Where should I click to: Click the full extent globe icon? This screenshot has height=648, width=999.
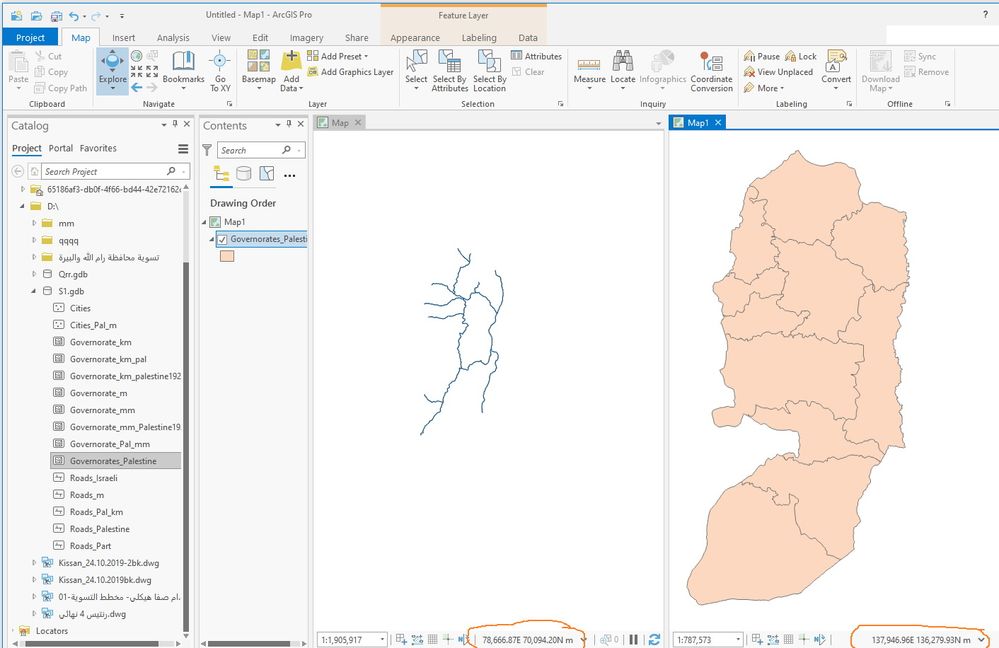(x=136, y=56)
